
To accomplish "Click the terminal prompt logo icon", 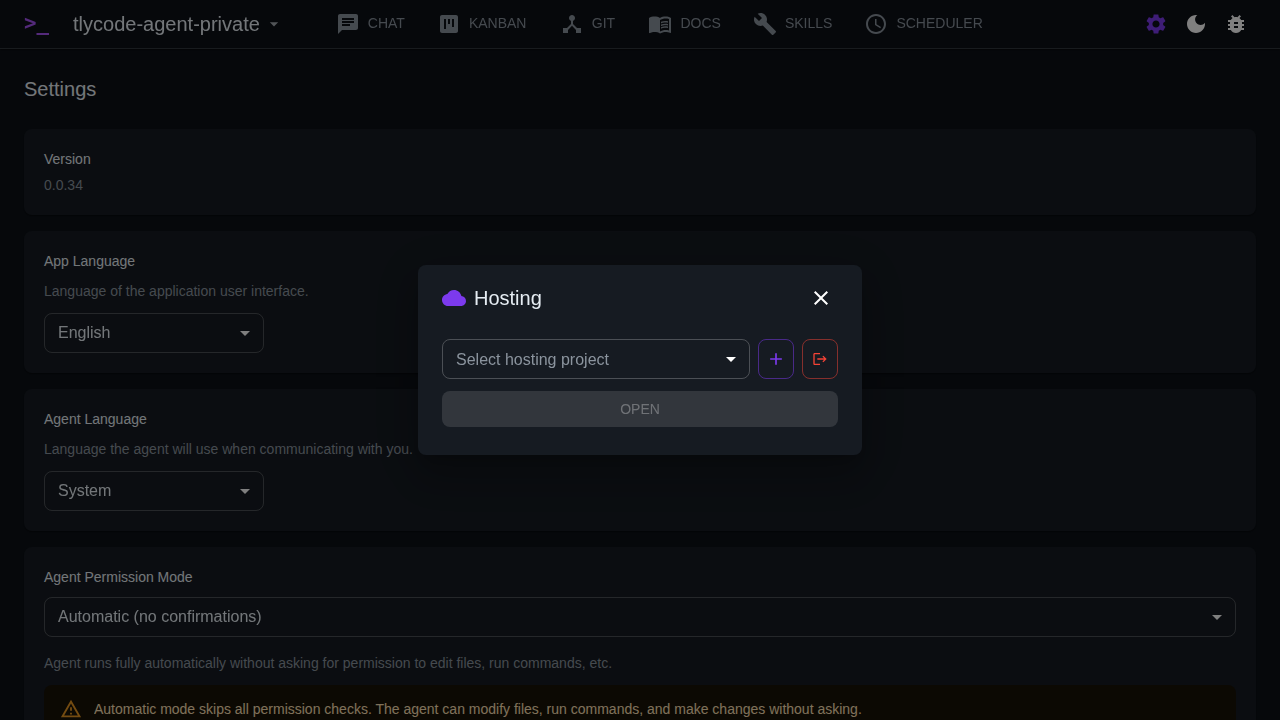I will [37, 24].
